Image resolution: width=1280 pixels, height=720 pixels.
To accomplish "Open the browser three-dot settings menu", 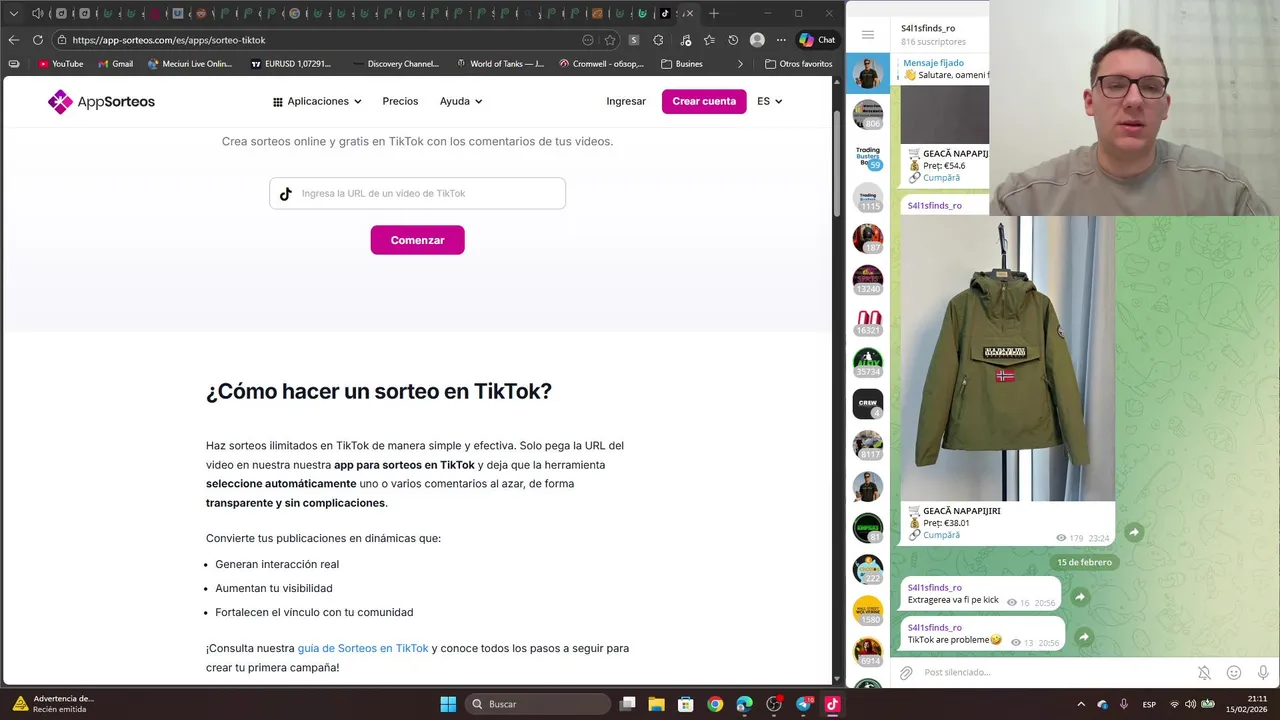I will [781, 40].
